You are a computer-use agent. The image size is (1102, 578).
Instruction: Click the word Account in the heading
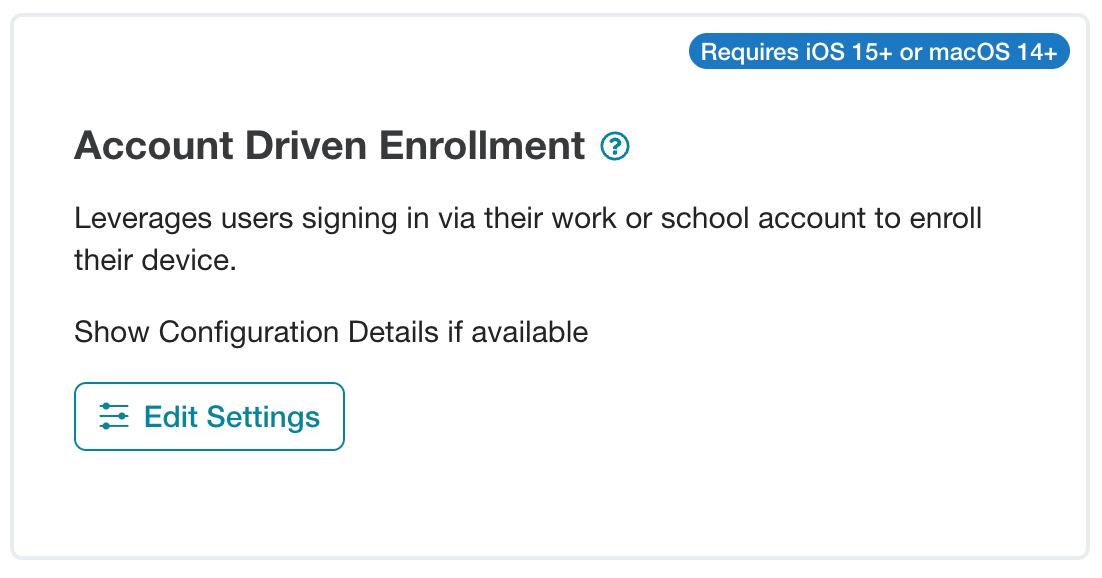[x=154, y=146]
